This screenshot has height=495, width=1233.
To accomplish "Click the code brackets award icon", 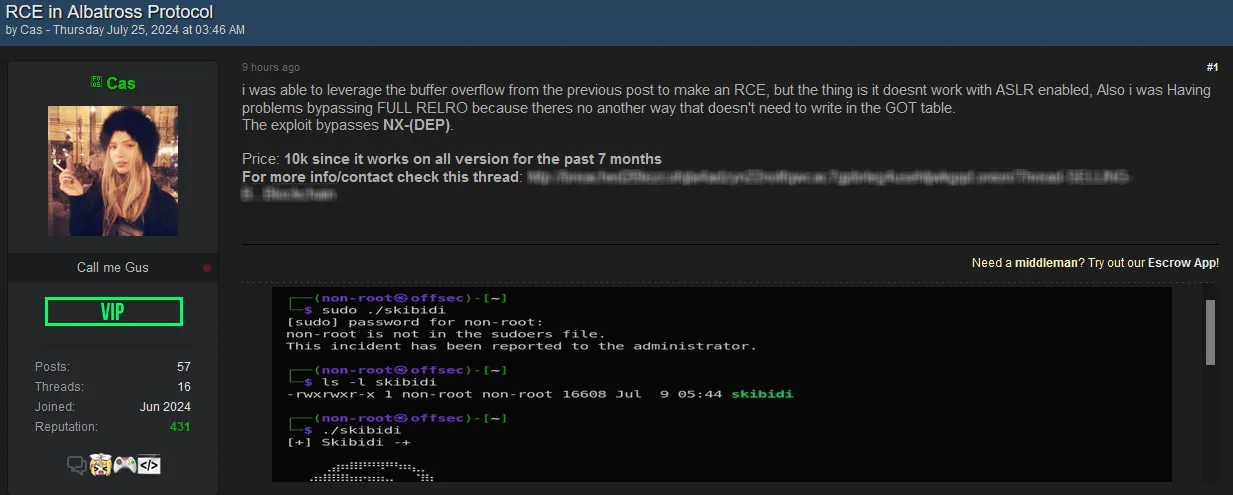I will (x=149, y=465).
